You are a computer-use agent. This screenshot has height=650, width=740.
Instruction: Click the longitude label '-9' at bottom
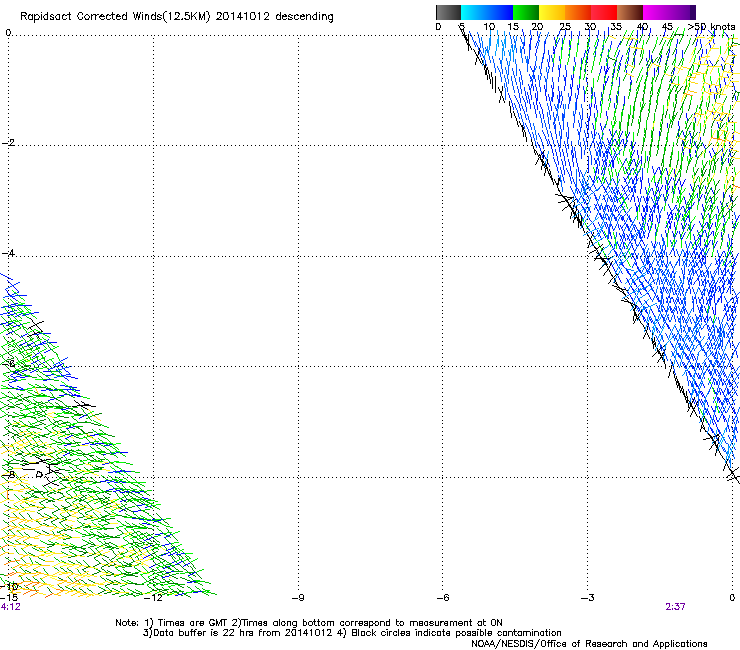click(x=298, y=598)
